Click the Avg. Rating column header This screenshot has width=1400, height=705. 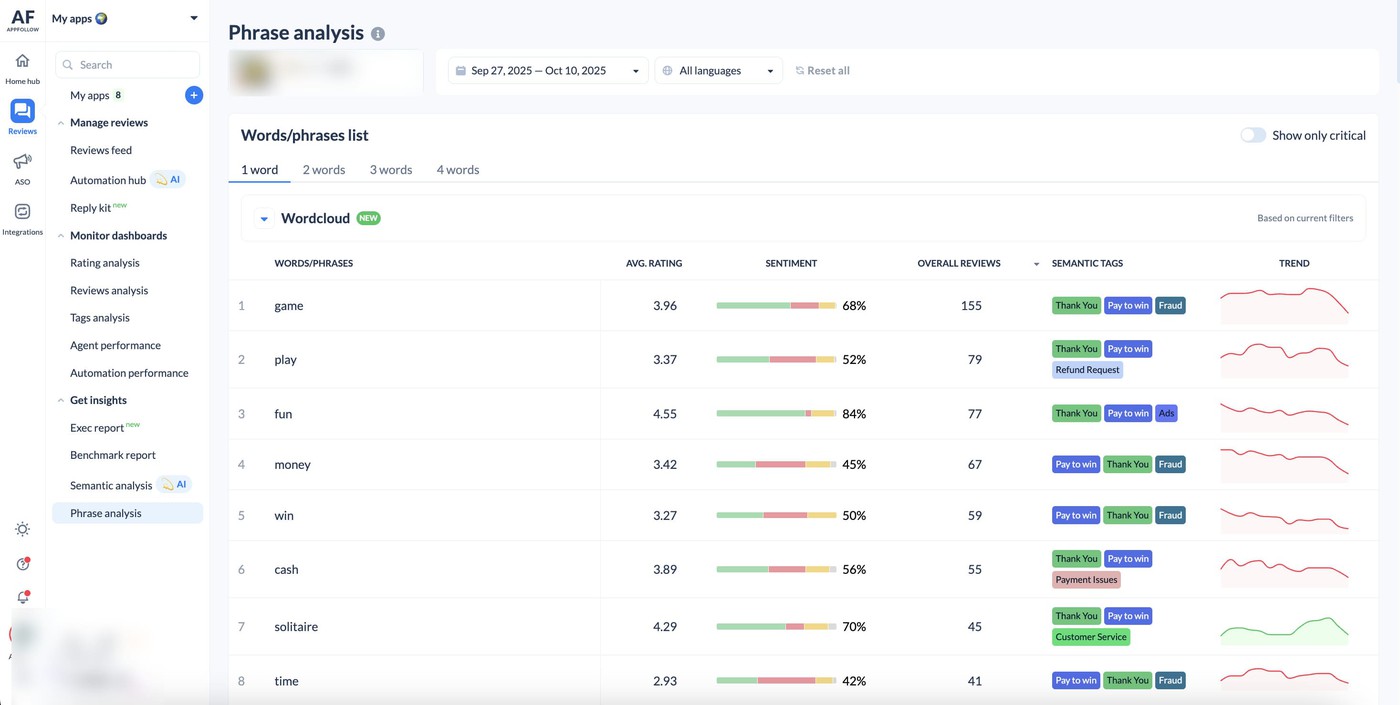coord(654,264)
